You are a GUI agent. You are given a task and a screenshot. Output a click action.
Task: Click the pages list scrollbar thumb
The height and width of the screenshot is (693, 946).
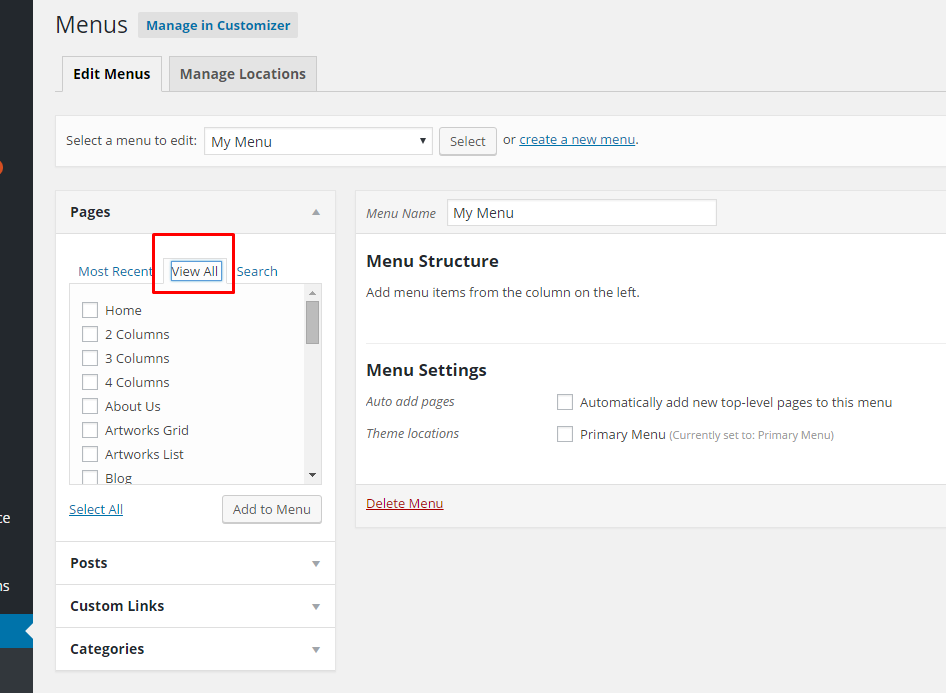tap(312, 323)
